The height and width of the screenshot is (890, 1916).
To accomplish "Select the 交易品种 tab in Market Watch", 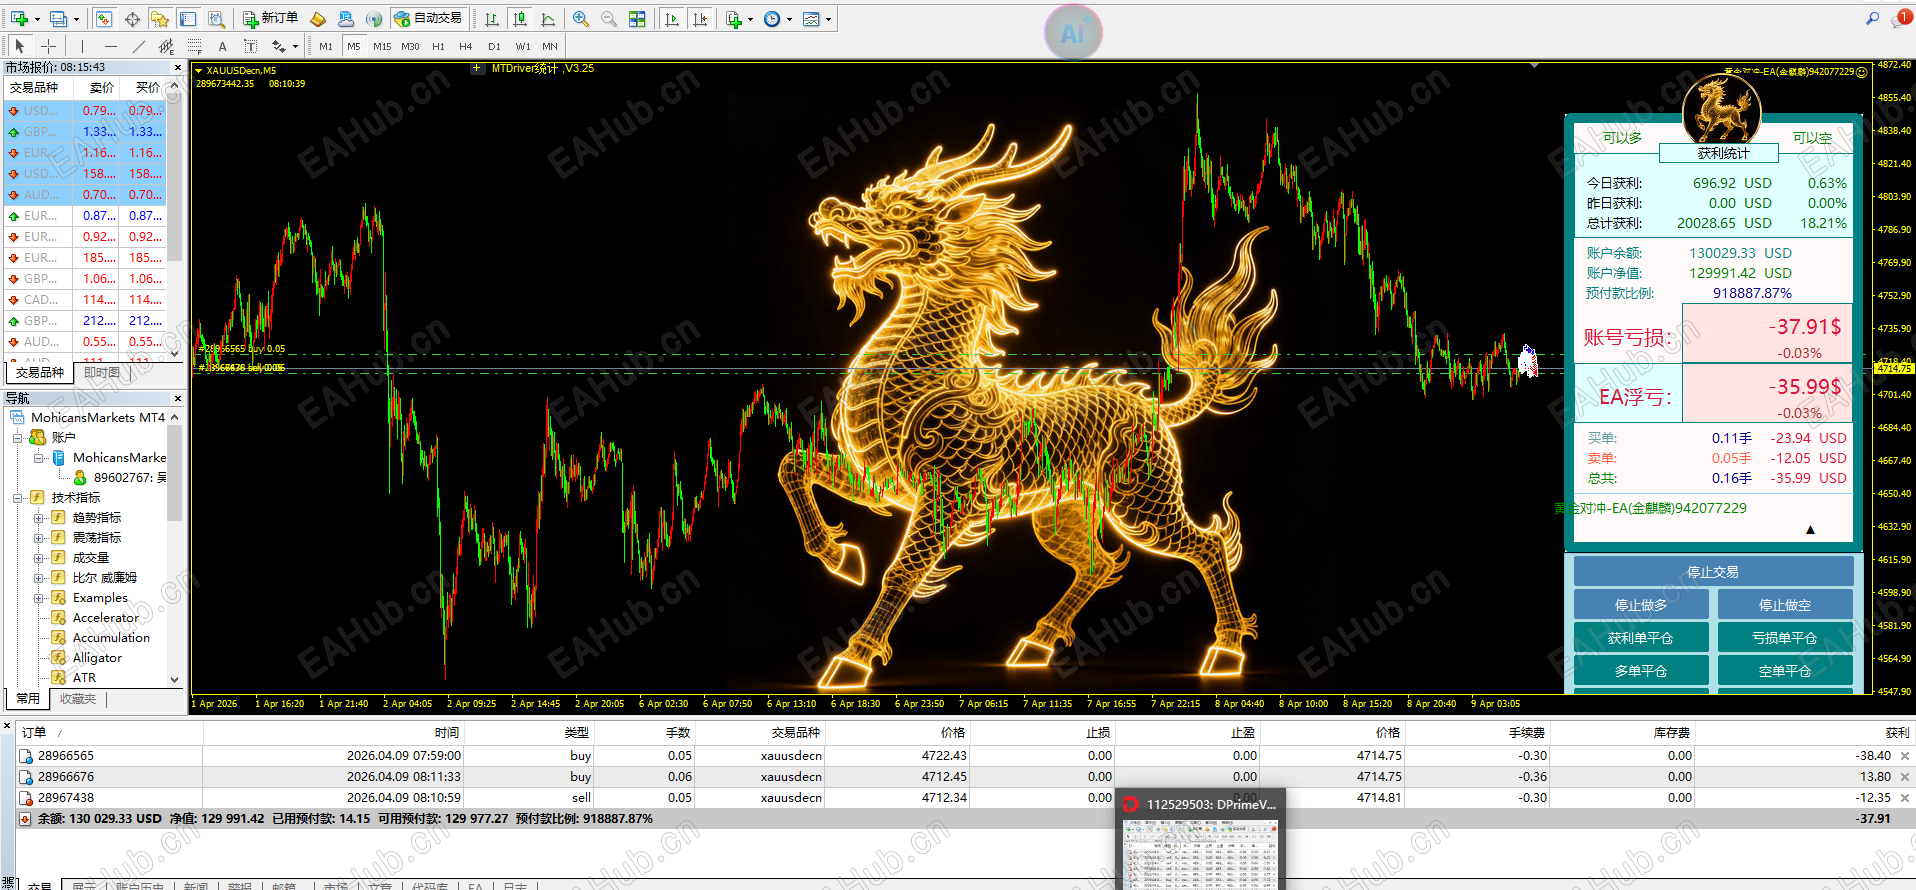I will (x=40, y=373).
